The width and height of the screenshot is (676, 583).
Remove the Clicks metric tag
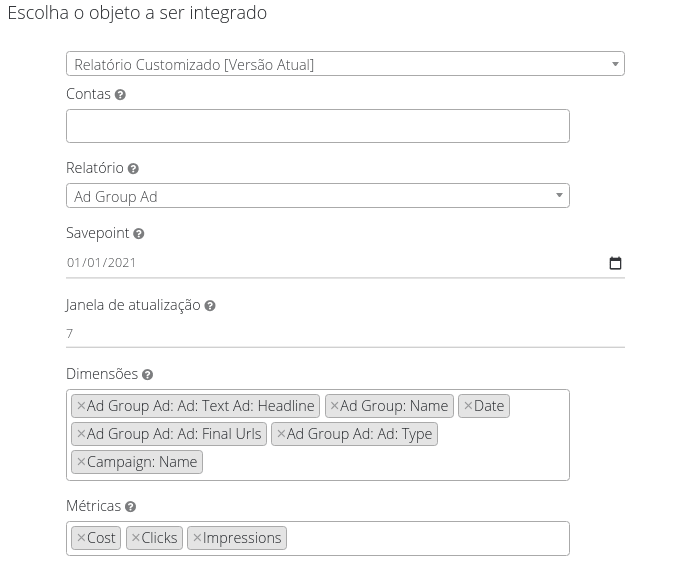point(136,538)
